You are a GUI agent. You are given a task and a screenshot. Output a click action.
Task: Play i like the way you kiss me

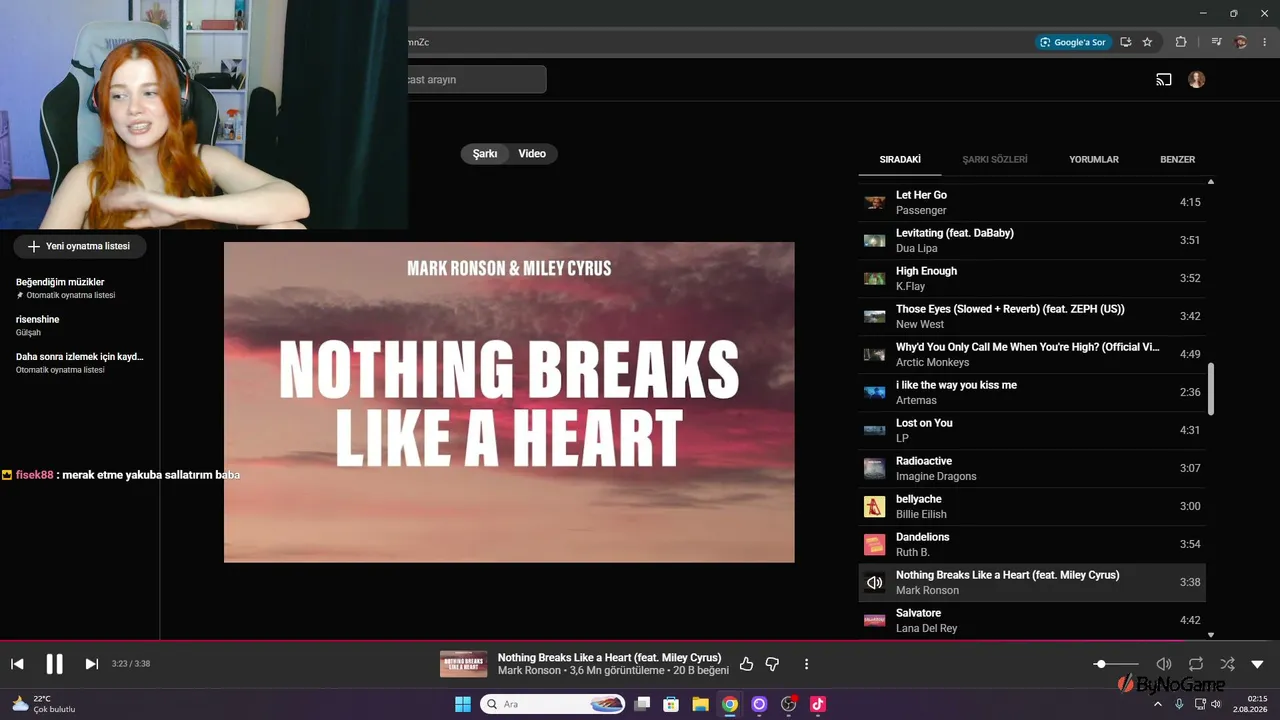coord(1032,393)
